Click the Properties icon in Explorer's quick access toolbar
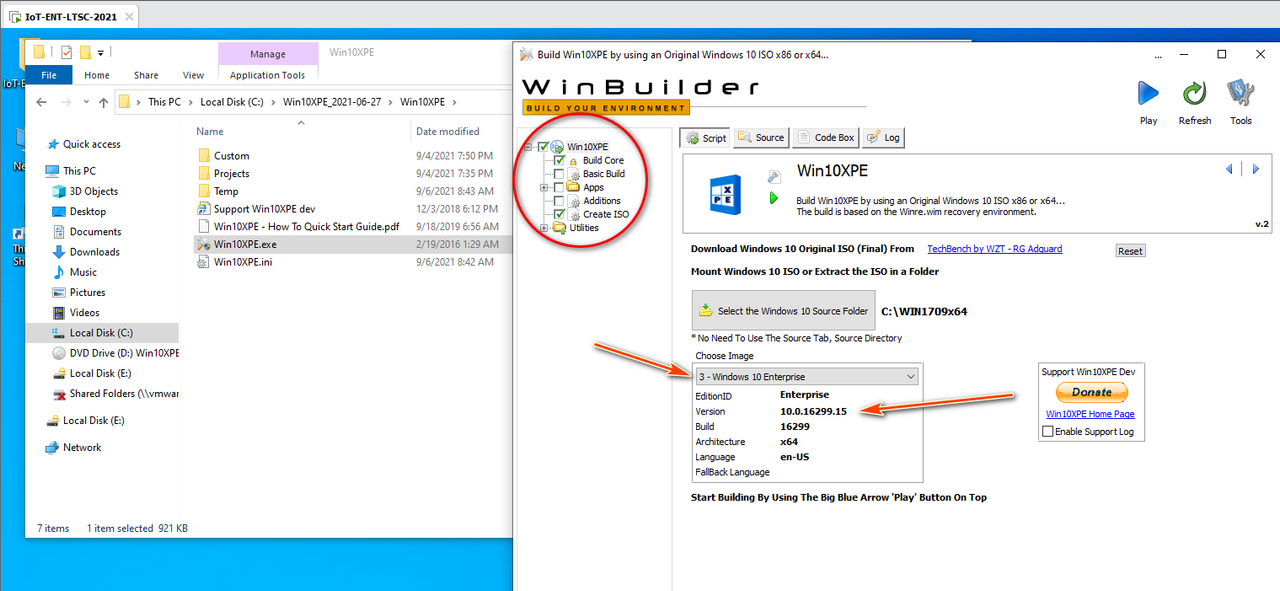 coord(66,52)
